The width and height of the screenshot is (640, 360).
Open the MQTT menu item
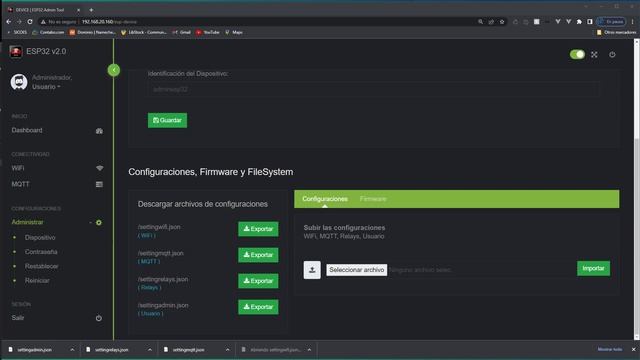[20, 184]
